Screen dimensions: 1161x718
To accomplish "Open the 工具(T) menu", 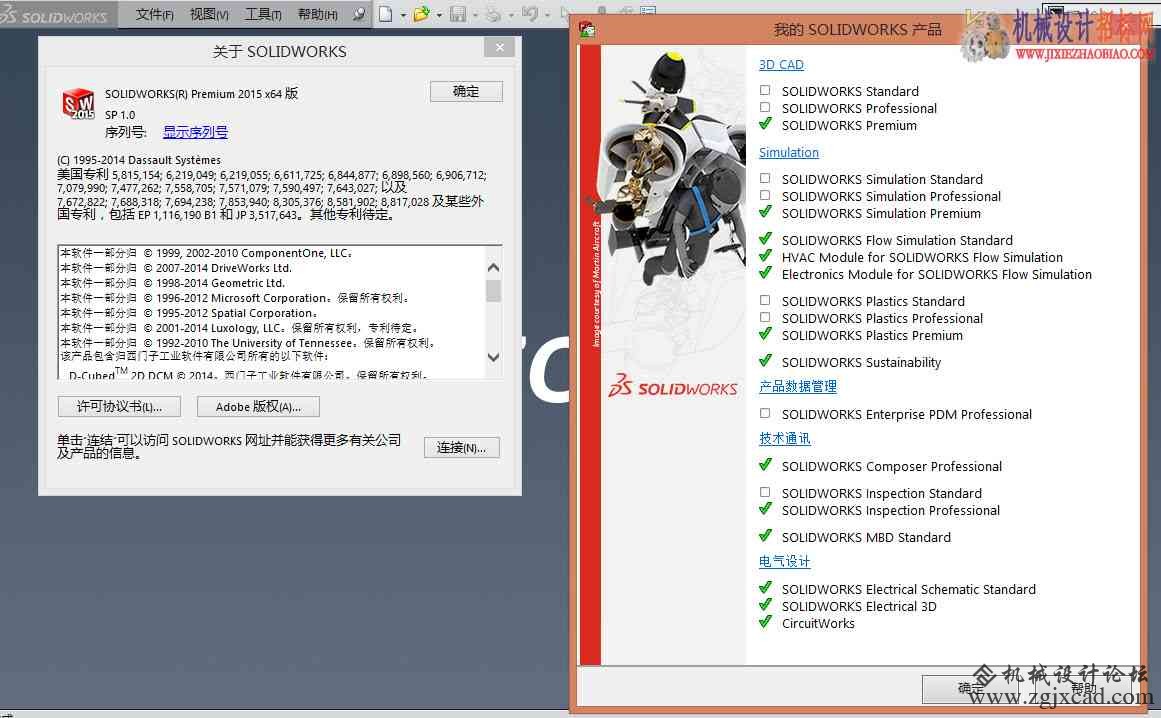I will (x=263, y=14).
